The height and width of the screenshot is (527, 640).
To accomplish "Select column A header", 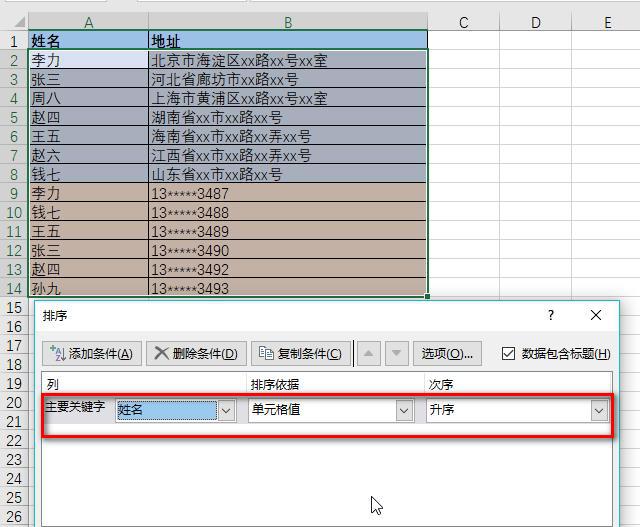I will tap(89, 22).
